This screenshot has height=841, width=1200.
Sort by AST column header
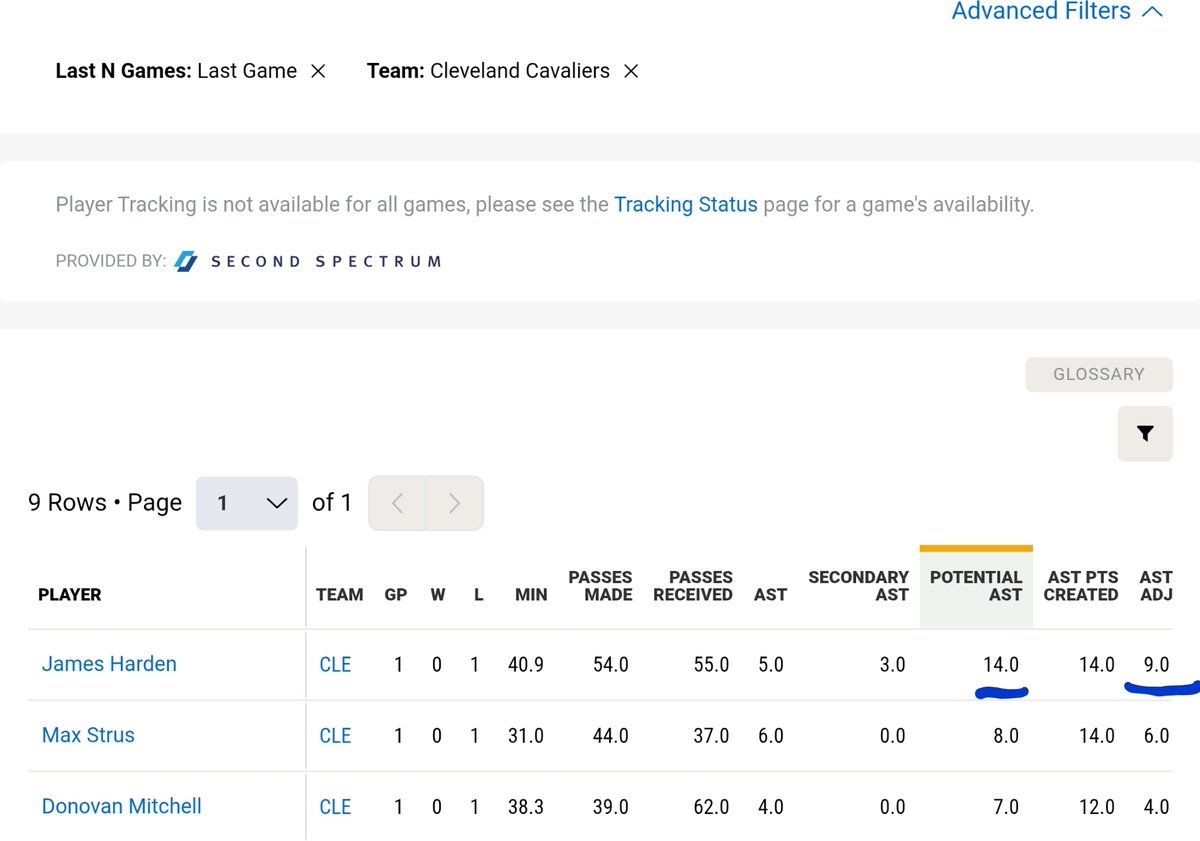[x=771, y=595]
